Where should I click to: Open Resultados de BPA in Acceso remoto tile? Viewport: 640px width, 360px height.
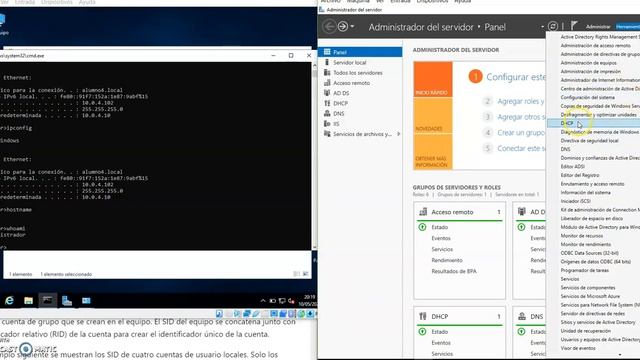point(454,271)
